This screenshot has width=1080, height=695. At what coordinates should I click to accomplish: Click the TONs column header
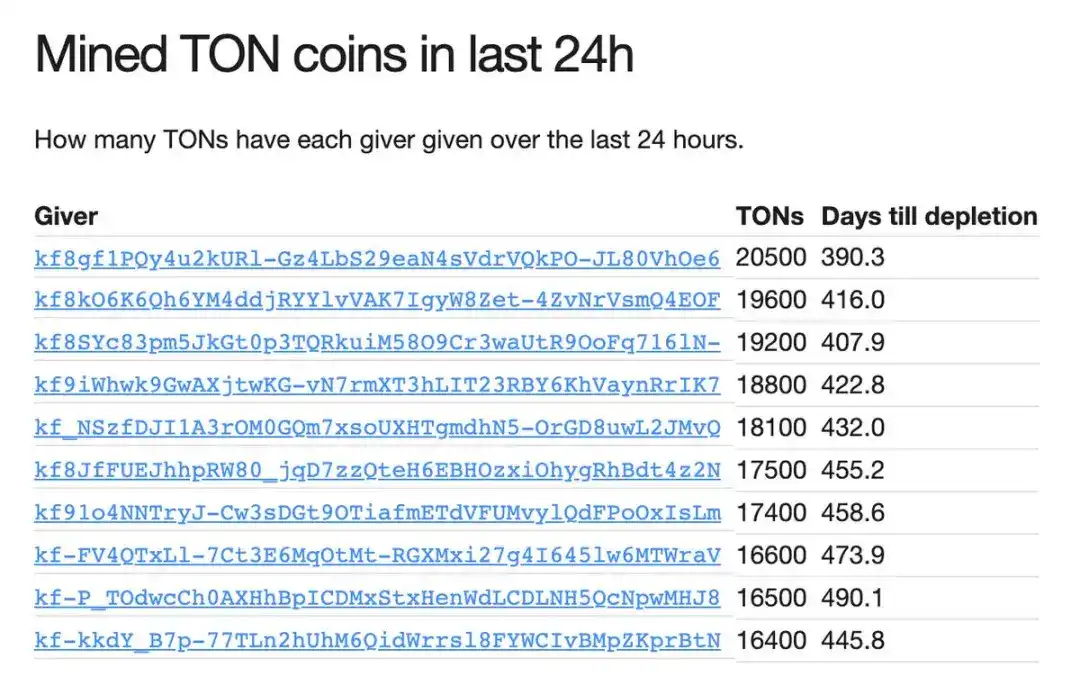click(769, 216)
